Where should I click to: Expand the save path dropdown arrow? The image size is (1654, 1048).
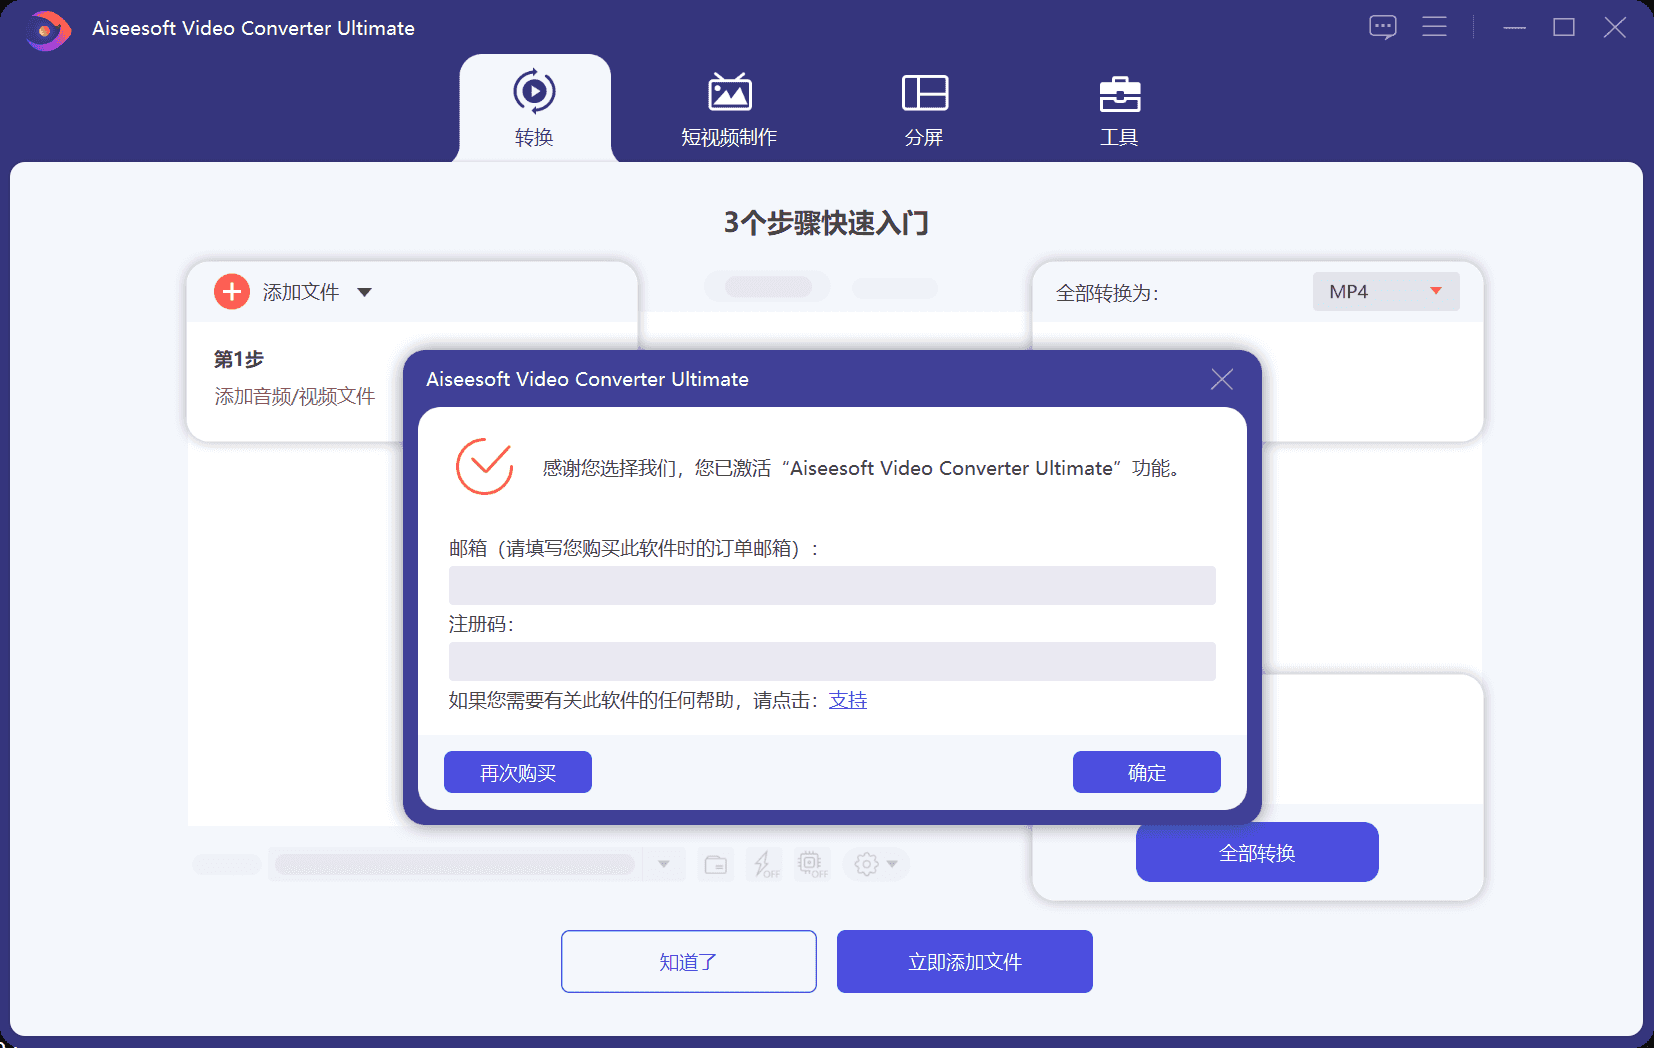664,864
